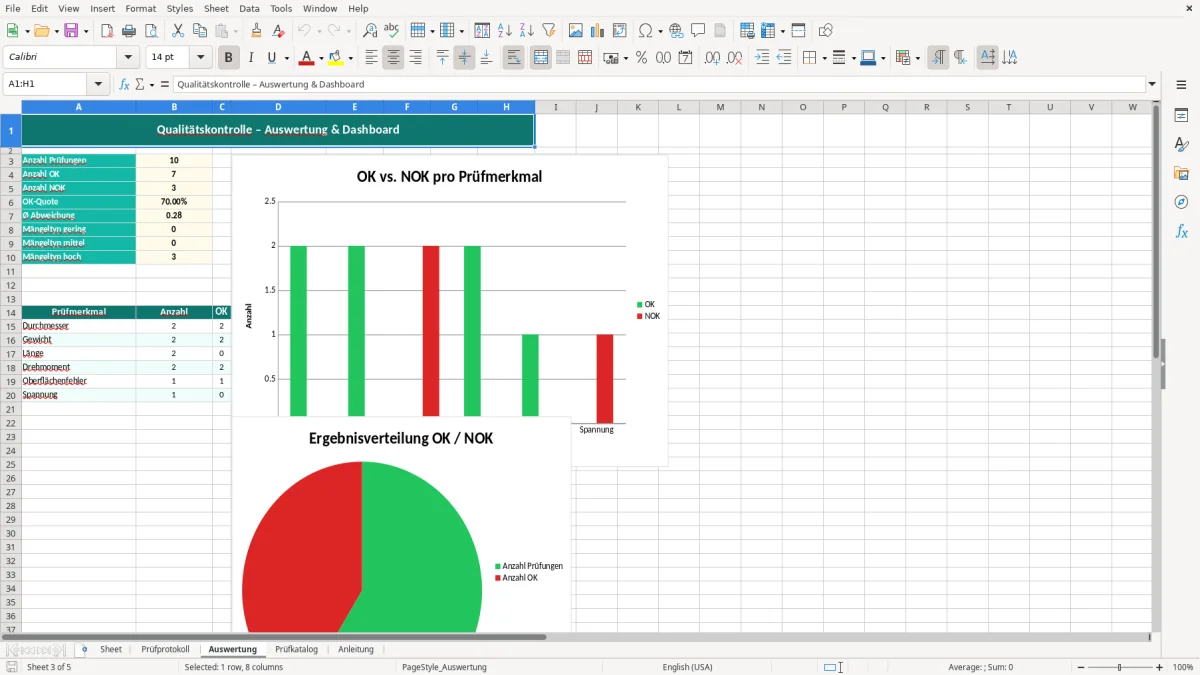Toggle Align Left
Viewport: 1200px width, 675px height.
click(x=371, y=58)
